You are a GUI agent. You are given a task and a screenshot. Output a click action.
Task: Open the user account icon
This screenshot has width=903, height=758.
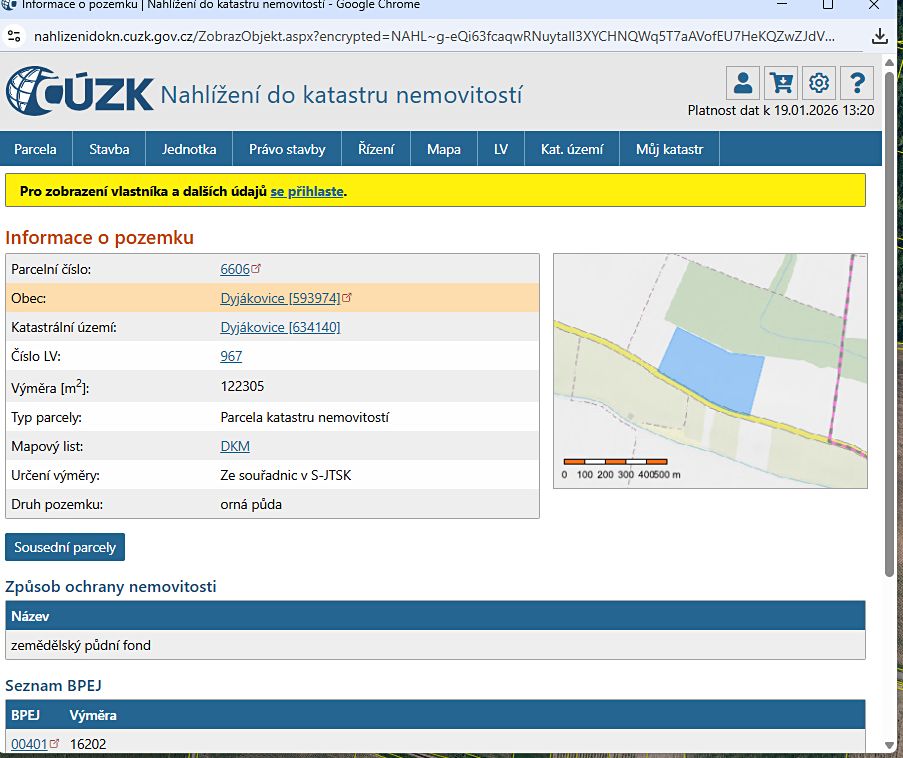click(743, 83)
